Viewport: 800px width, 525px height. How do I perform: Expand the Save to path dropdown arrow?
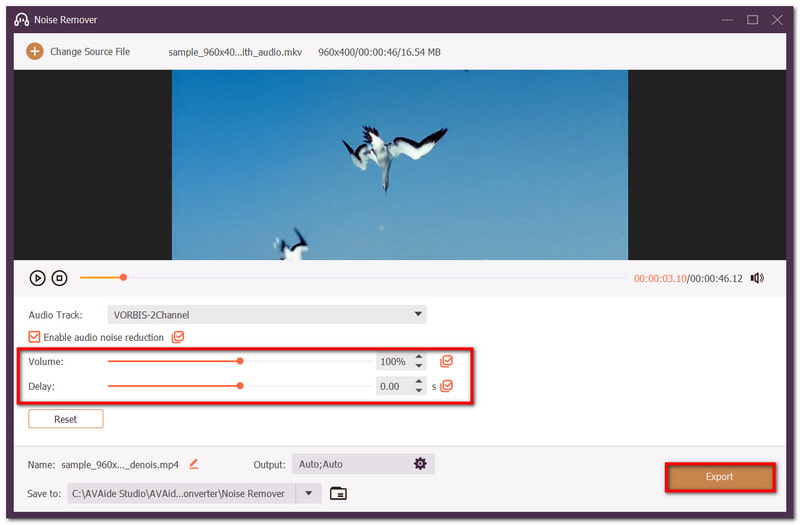pos(309,493)
